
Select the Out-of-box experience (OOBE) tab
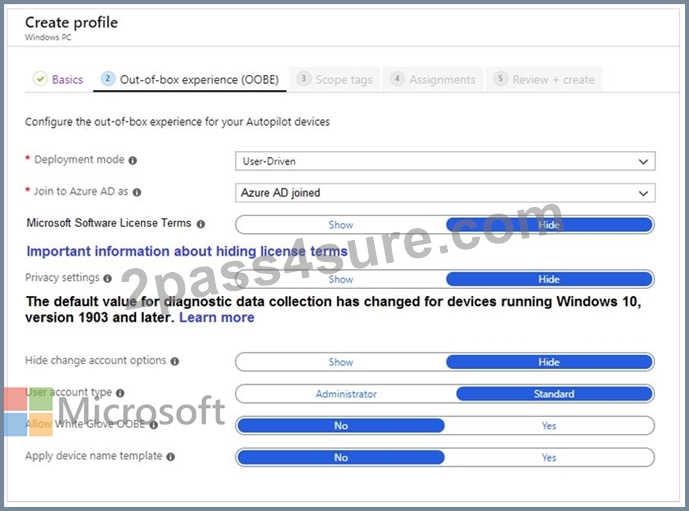[x=190, y=80]
